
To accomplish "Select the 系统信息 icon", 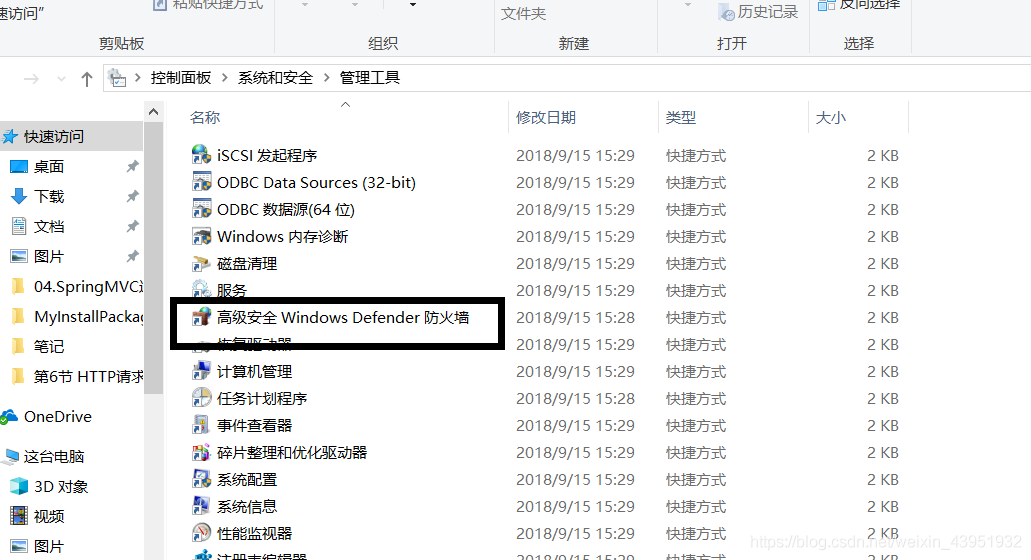I will coord(201,505).
